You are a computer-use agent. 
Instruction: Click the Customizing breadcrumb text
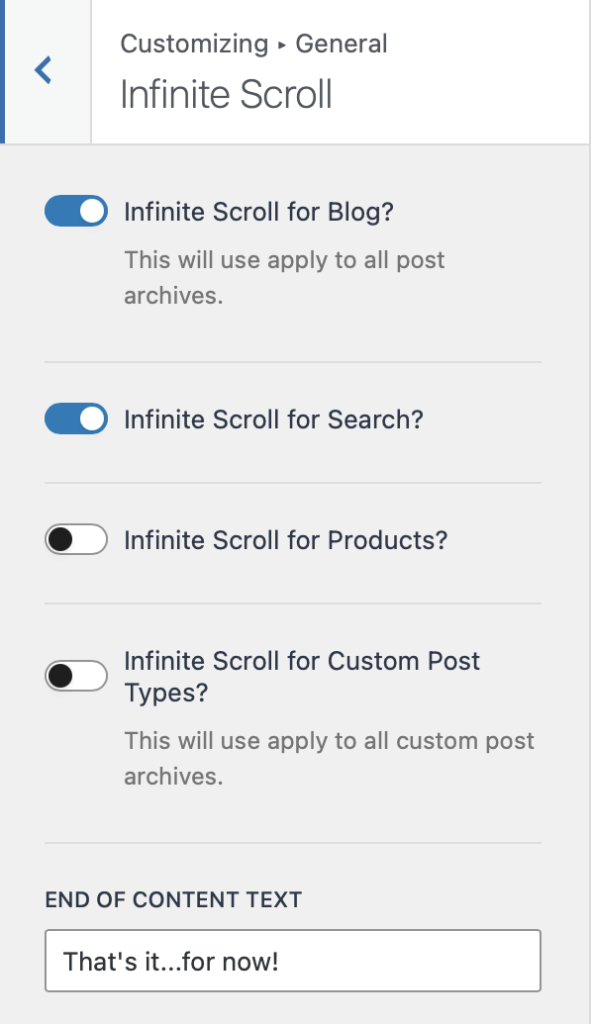[x=195, y=43]
